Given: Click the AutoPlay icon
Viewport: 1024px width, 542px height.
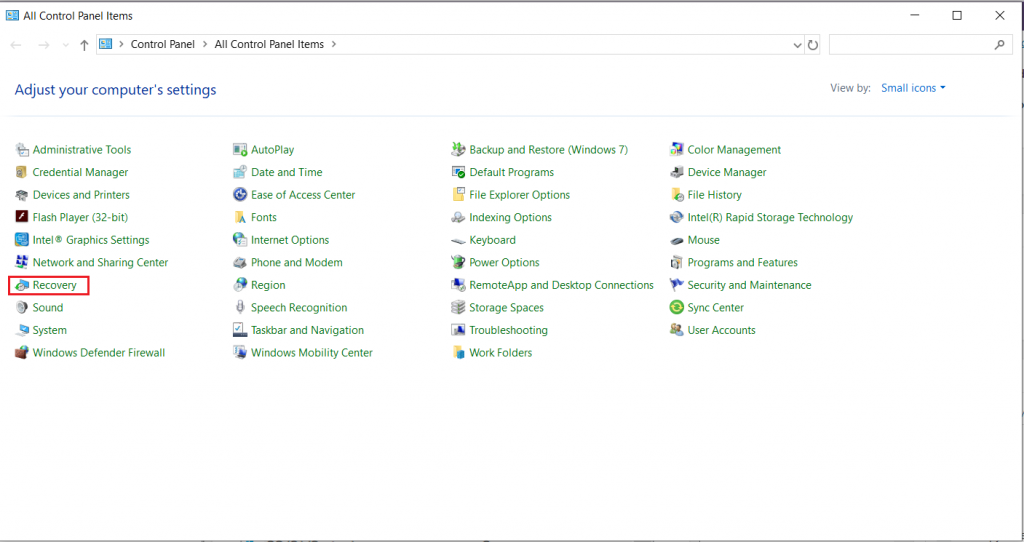Looking at the screenshot, I should pos(240,150).
